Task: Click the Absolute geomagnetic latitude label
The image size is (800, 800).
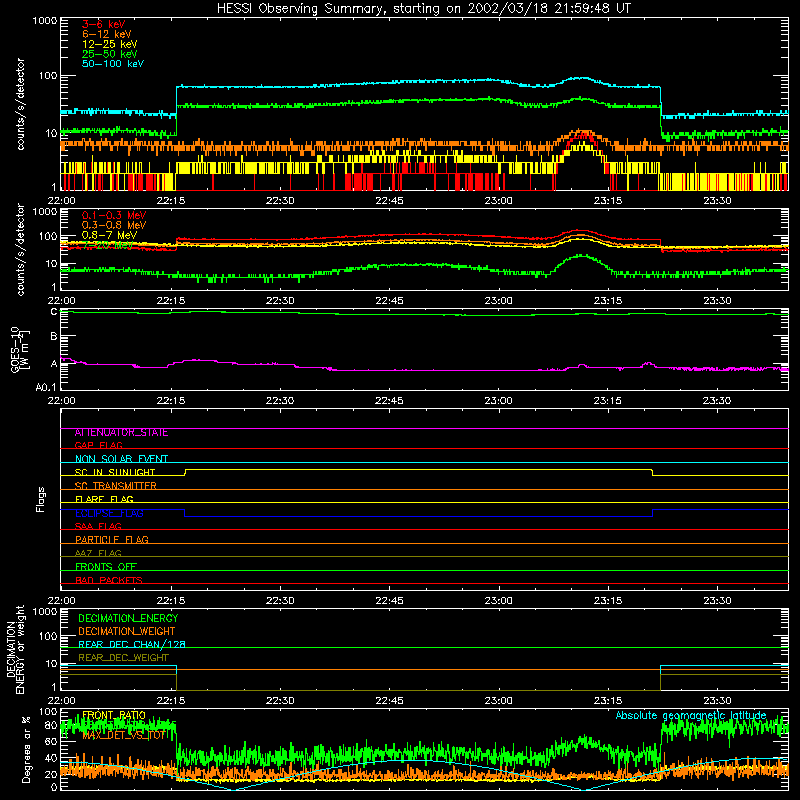Action: click(x=691, y=716)
